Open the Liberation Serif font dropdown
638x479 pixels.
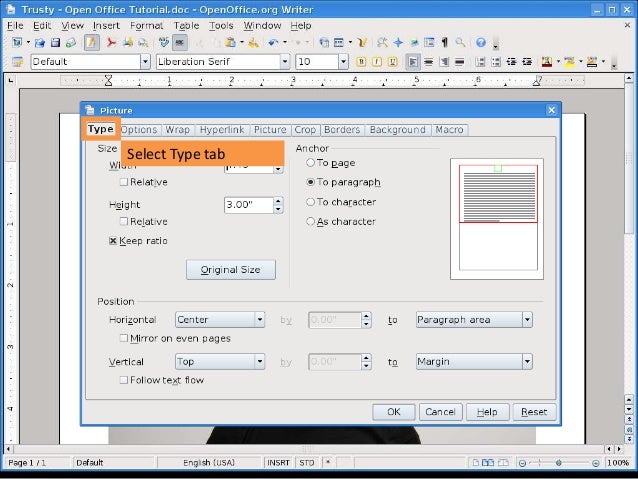coord(285,62)
